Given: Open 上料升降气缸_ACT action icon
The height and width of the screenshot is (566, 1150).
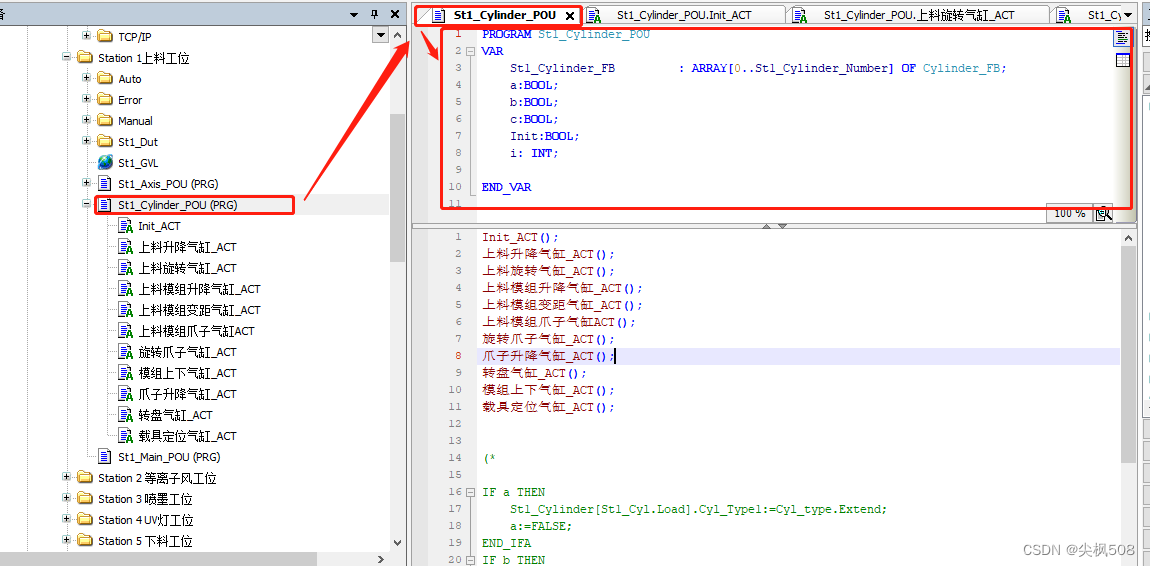Looking at the screenshot, I should point(125,247).
